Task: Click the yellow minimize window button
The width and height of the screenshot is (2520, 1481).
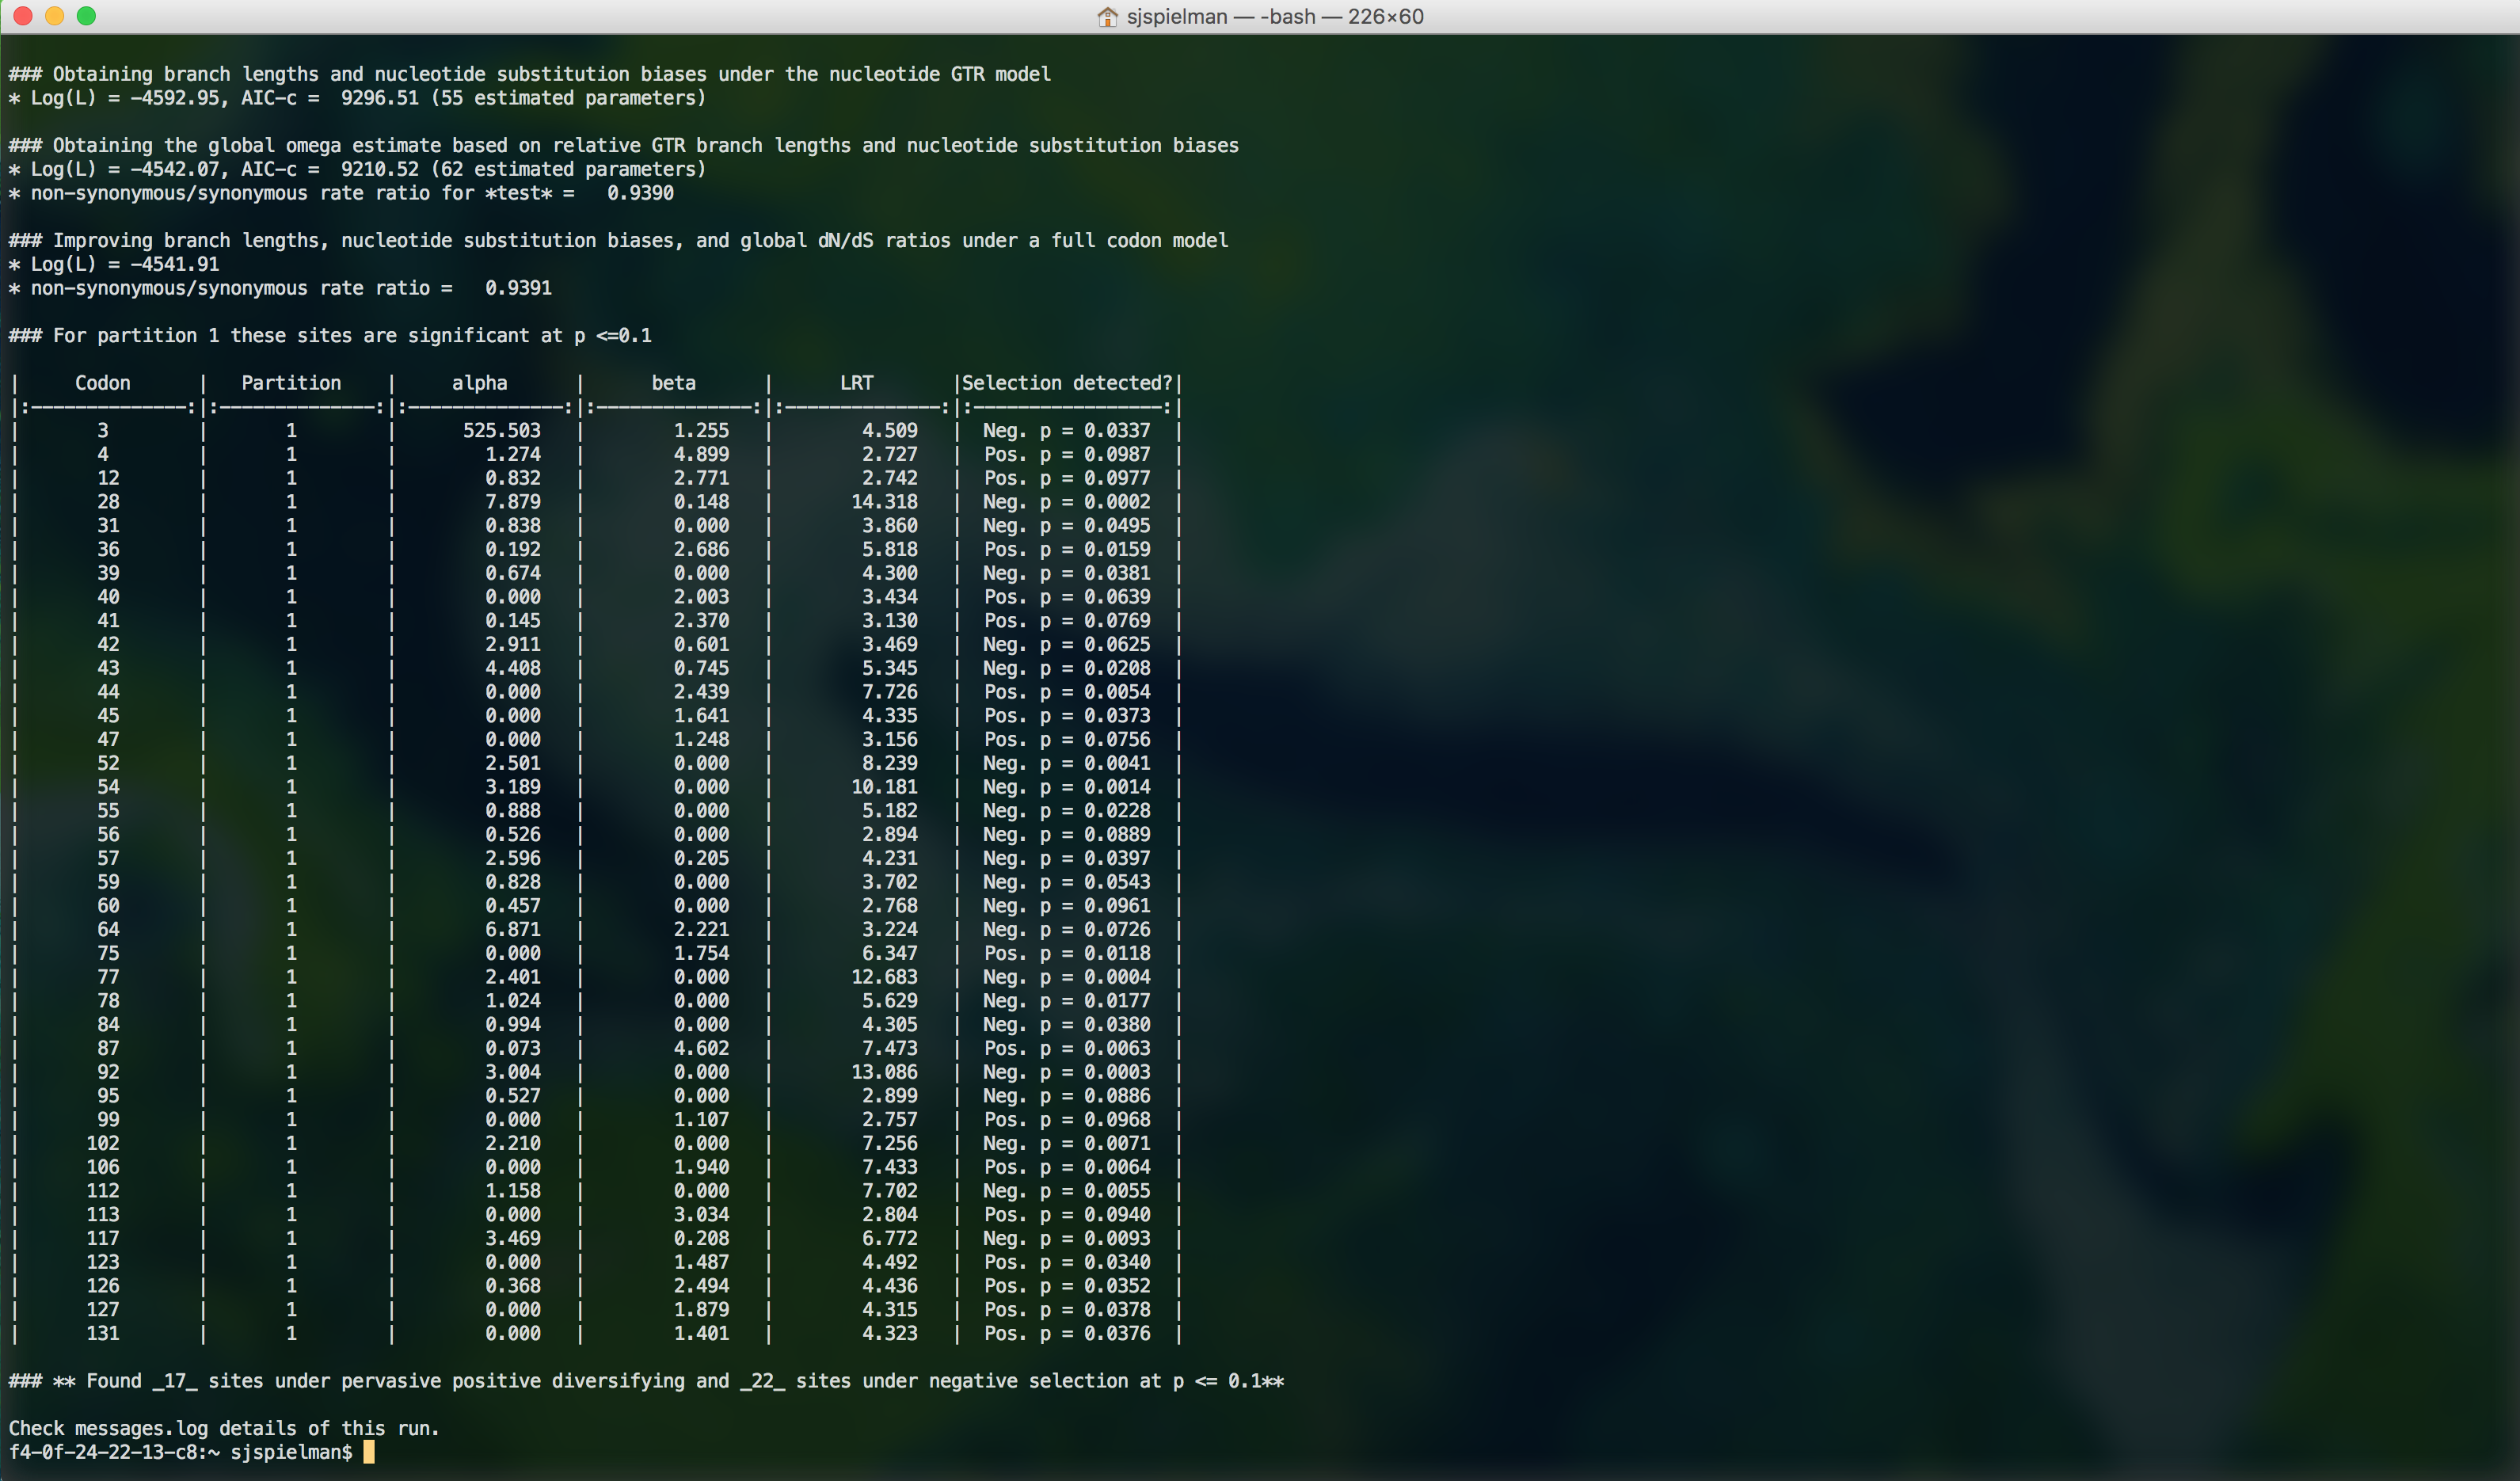Action: [x=54, y=16]
